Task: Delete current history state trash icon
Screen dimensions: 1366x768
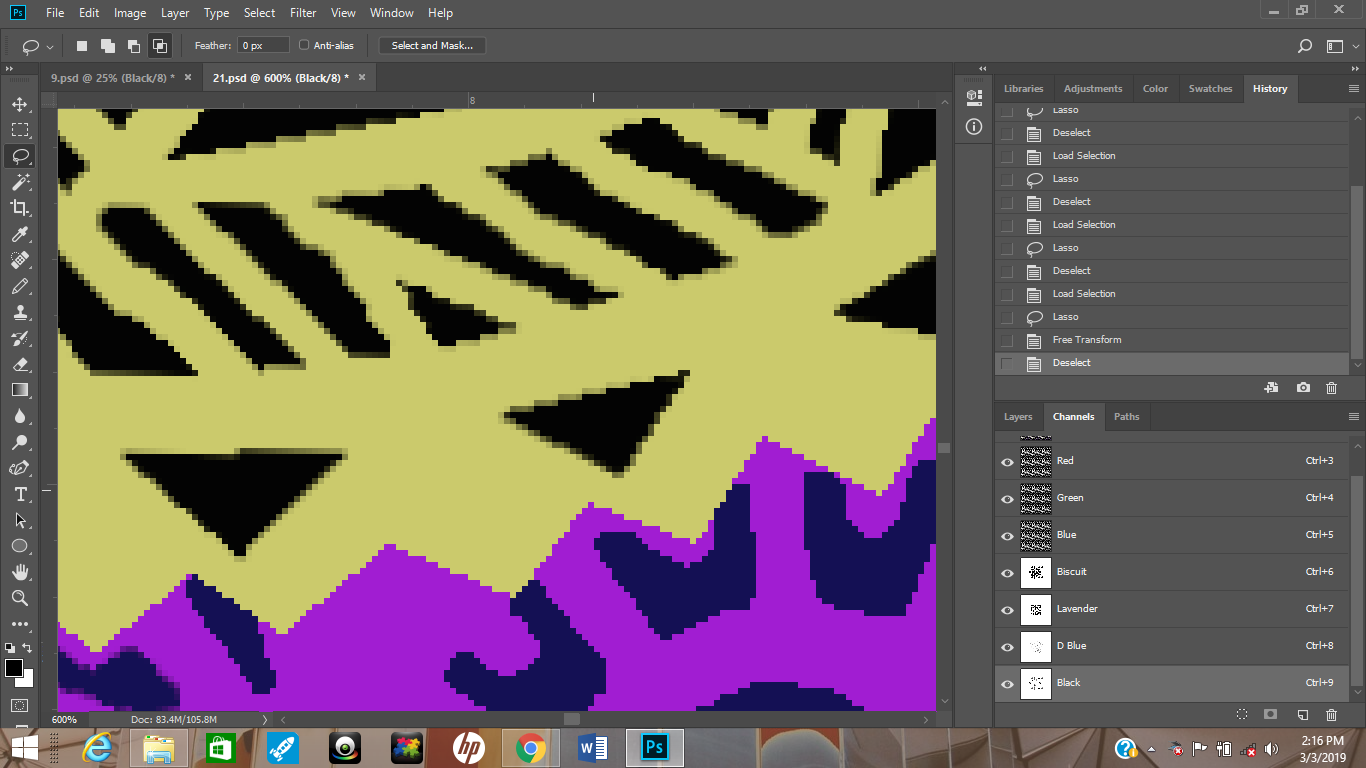Action: point(1331,387)
